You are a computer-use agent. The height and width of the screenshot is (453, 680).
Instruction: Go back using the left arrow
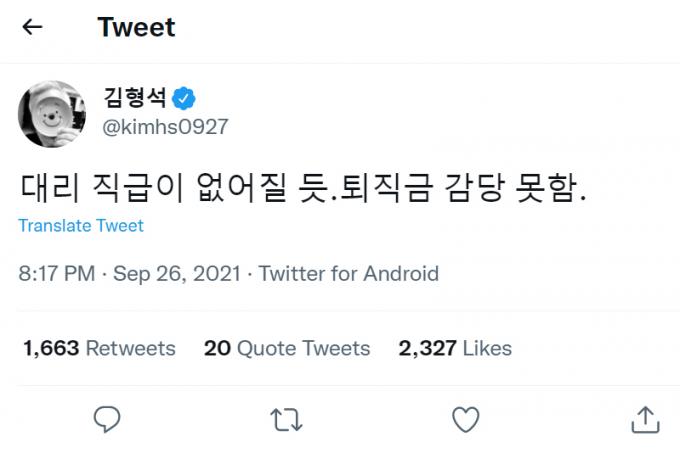click(32, 27)
